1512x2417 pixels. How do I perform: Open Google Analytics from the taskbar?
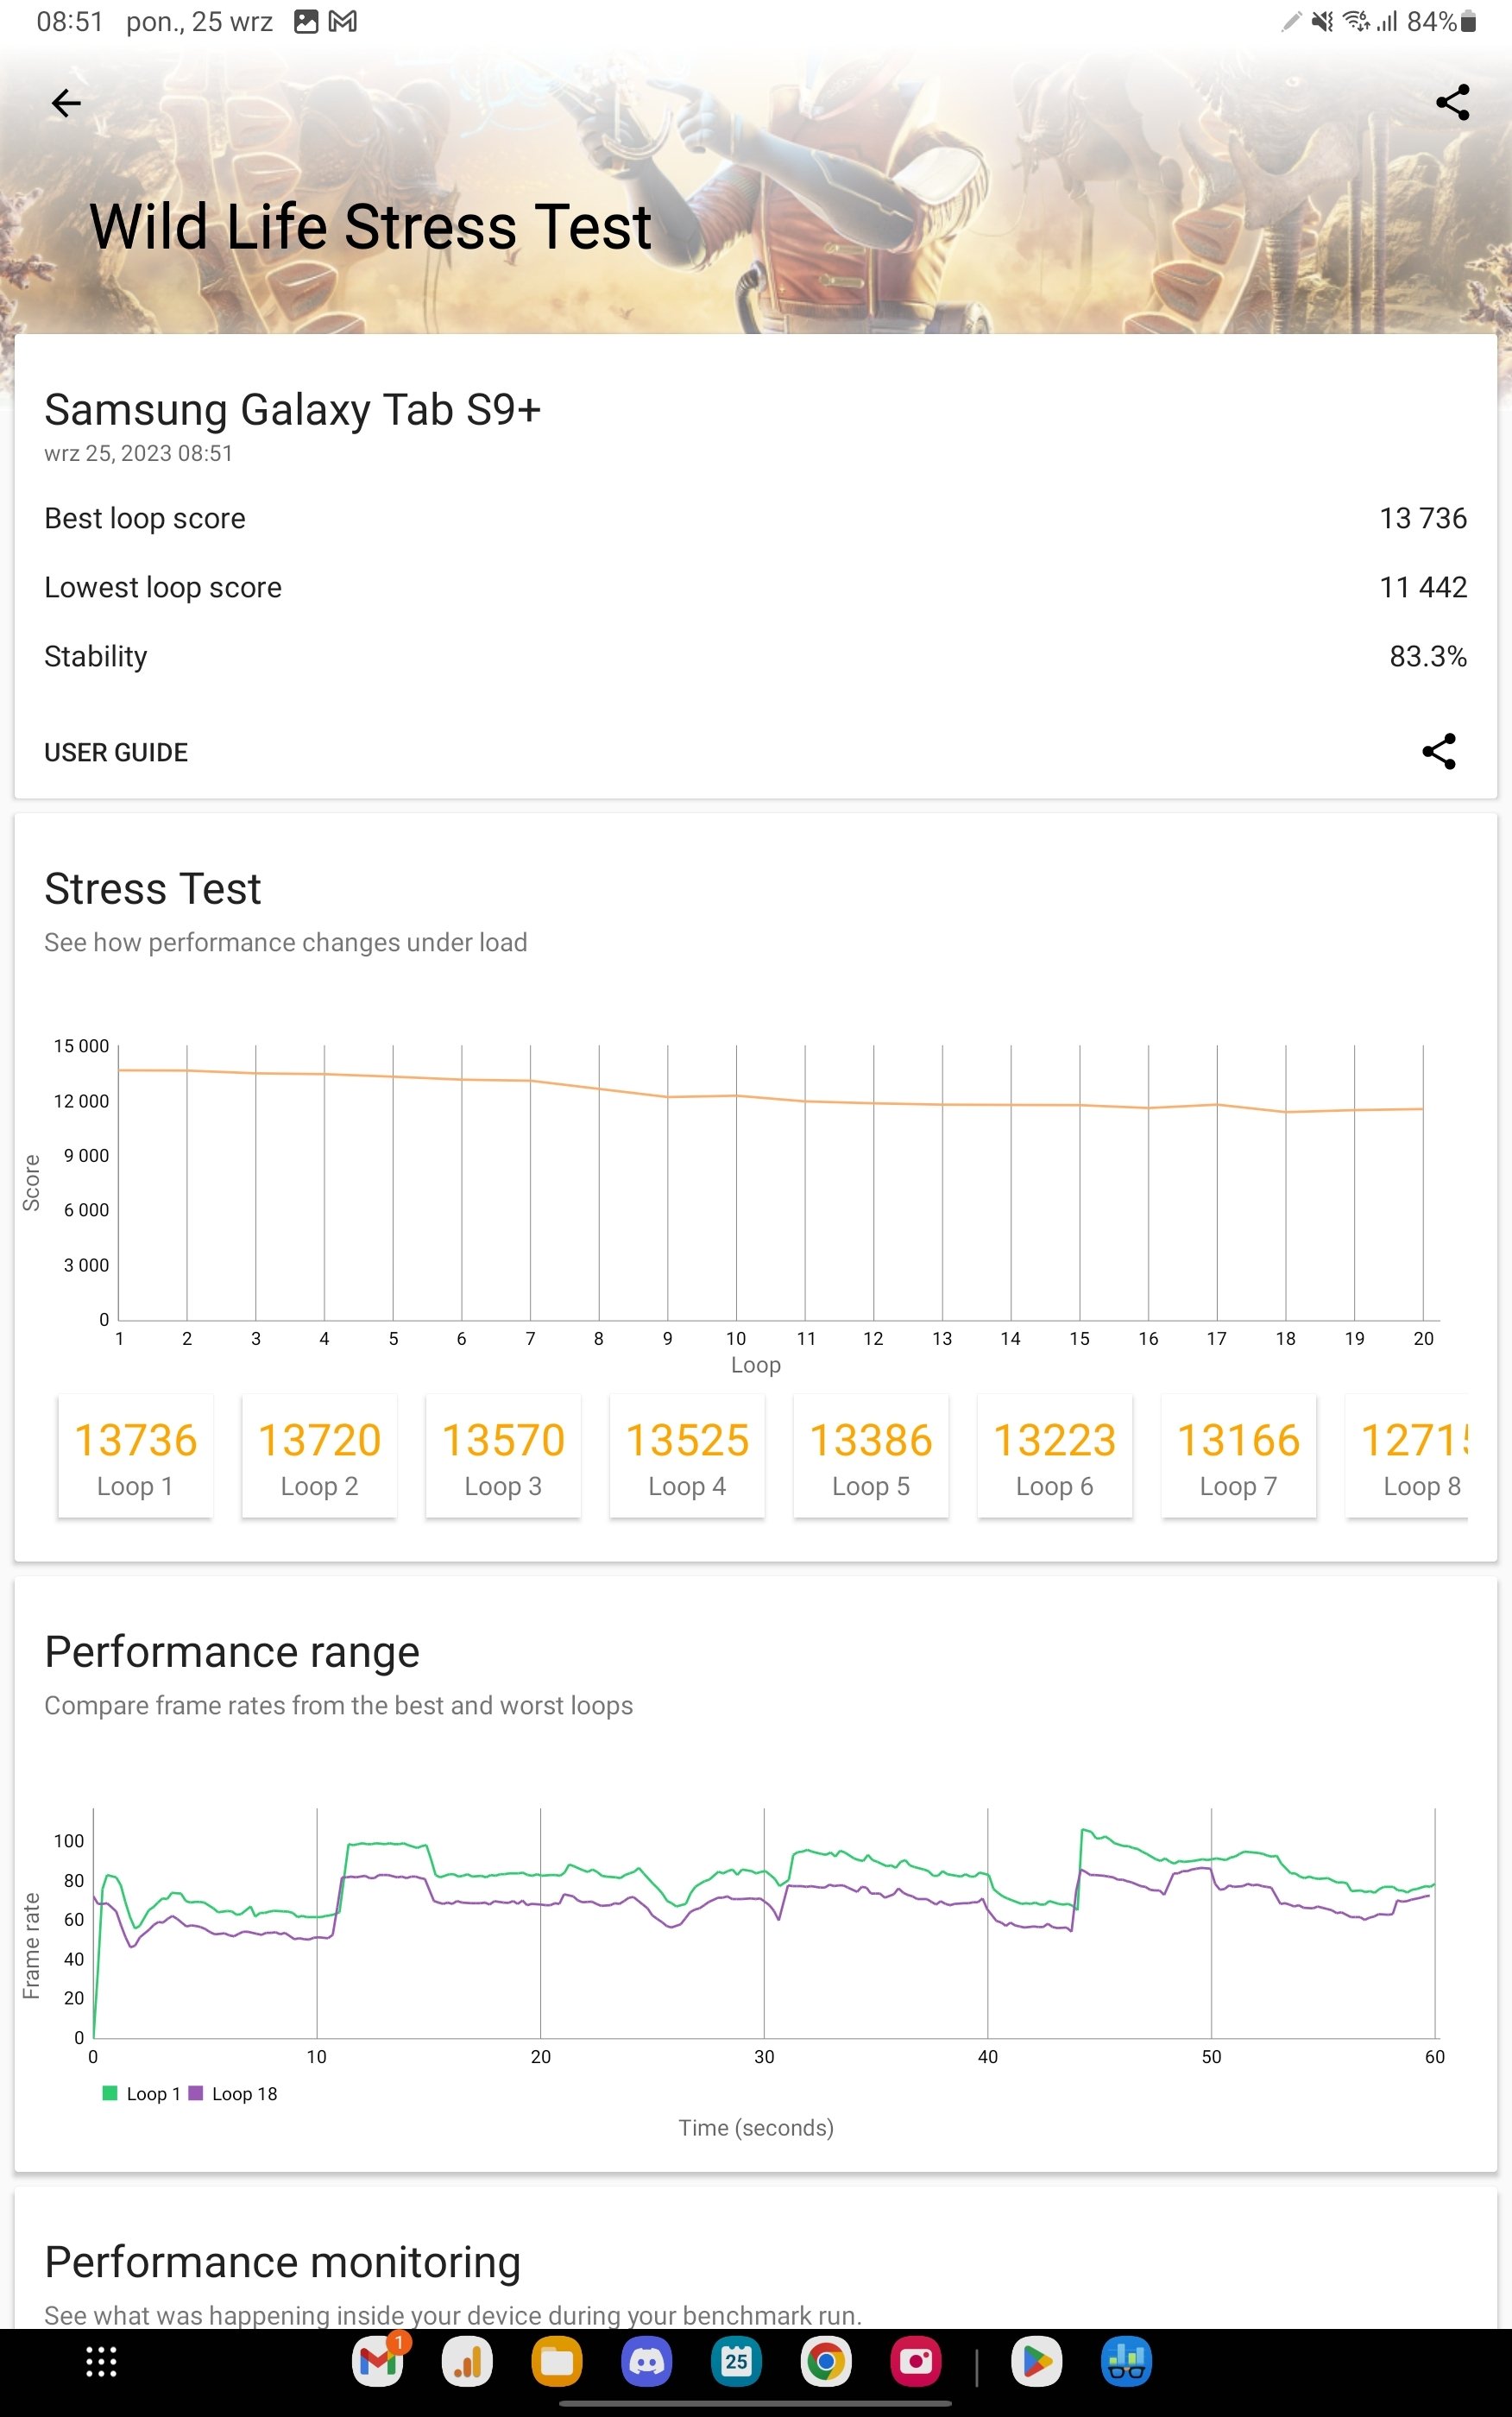point(467,2362)
